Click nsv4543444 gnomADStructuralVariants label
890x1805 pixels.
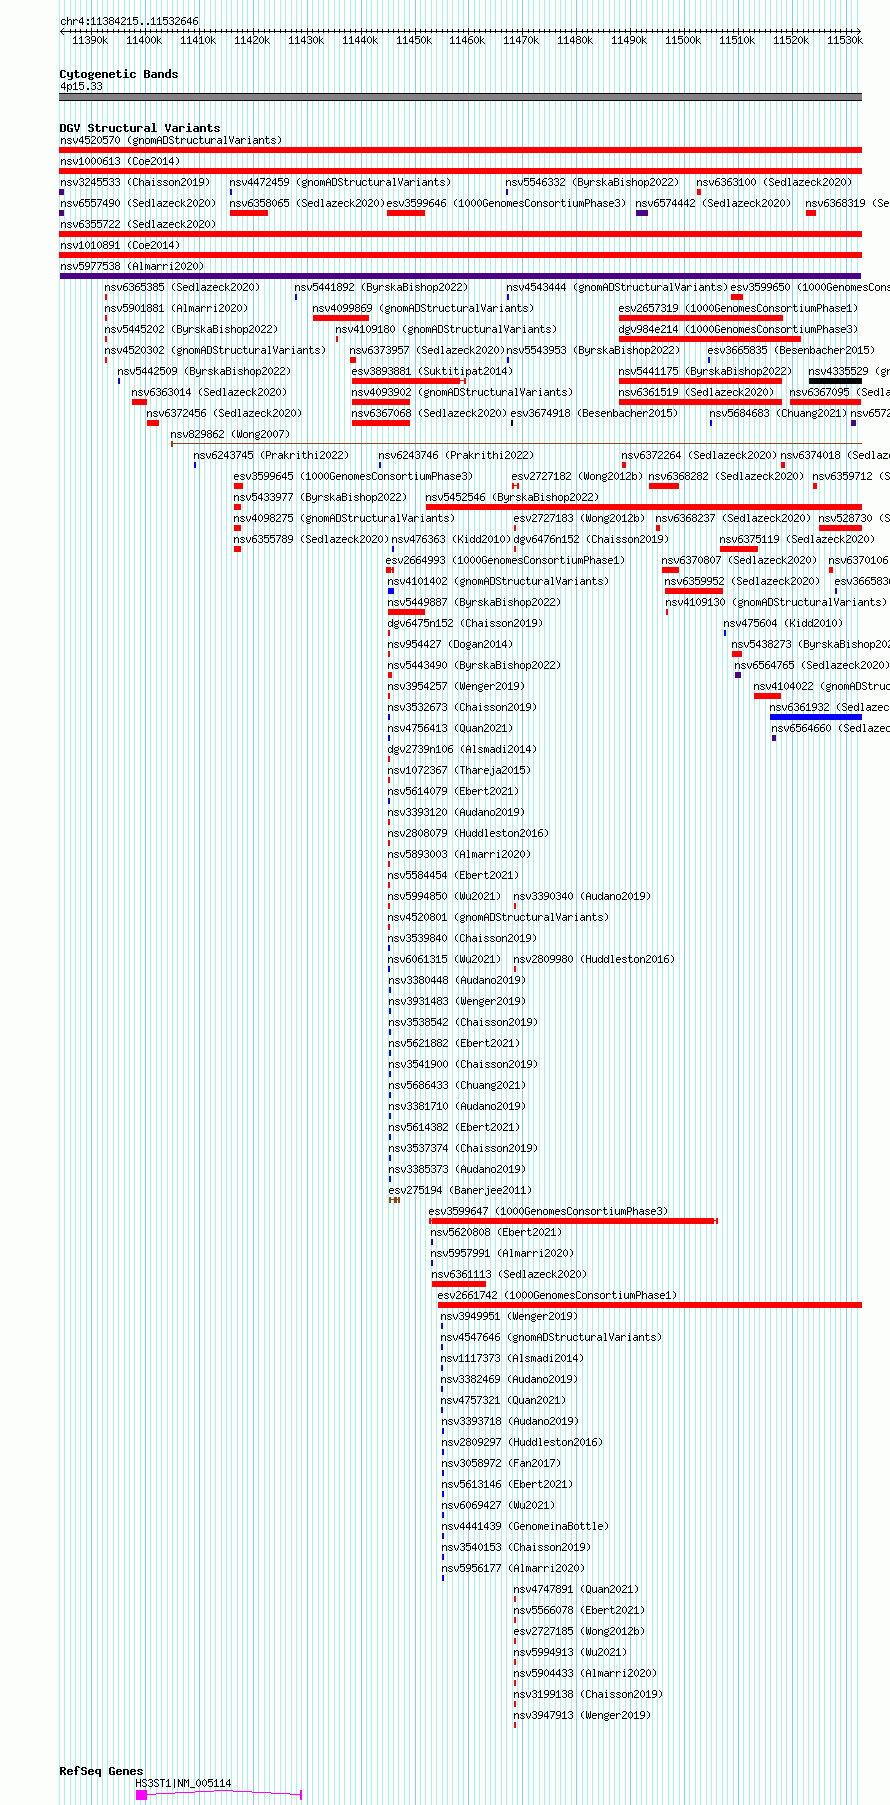click(x=617, y=287)
